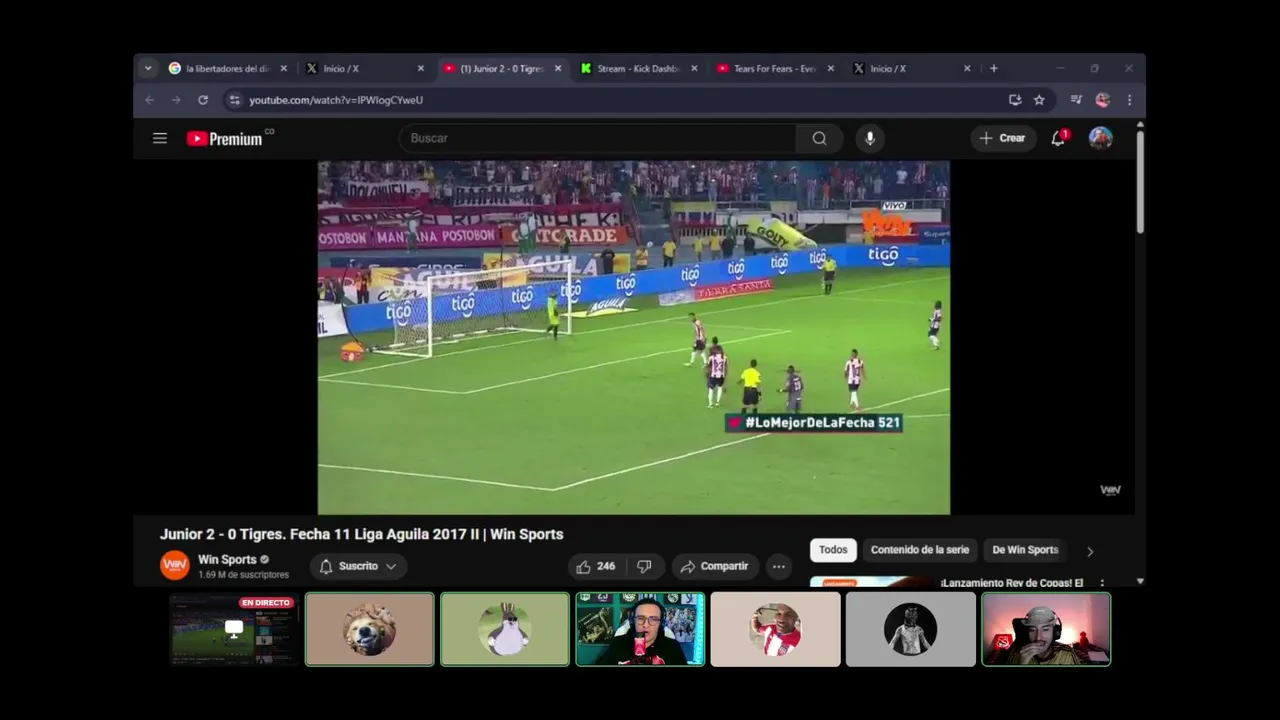Open the tab search dropdown arrow
This screenshot has width=1280, height=720.
pos(148,68)
